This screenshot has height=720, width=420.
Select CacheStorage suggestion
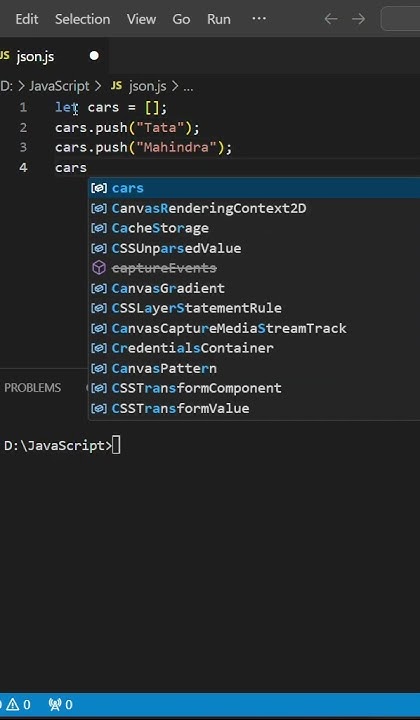tap(254, 228)
